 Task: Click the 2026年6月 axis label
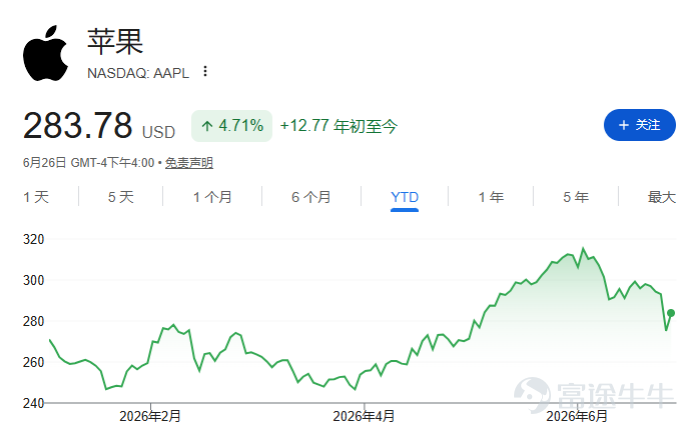577,417
